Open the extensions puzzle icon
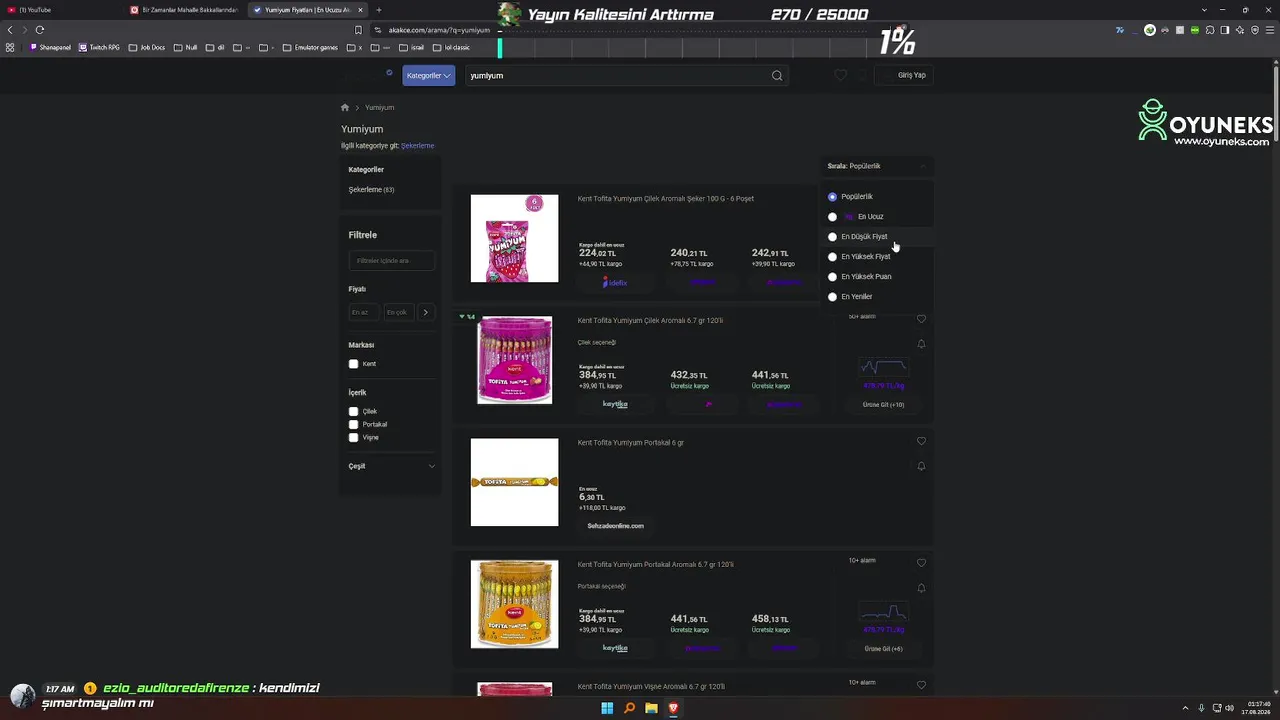 coord(1210,30)
